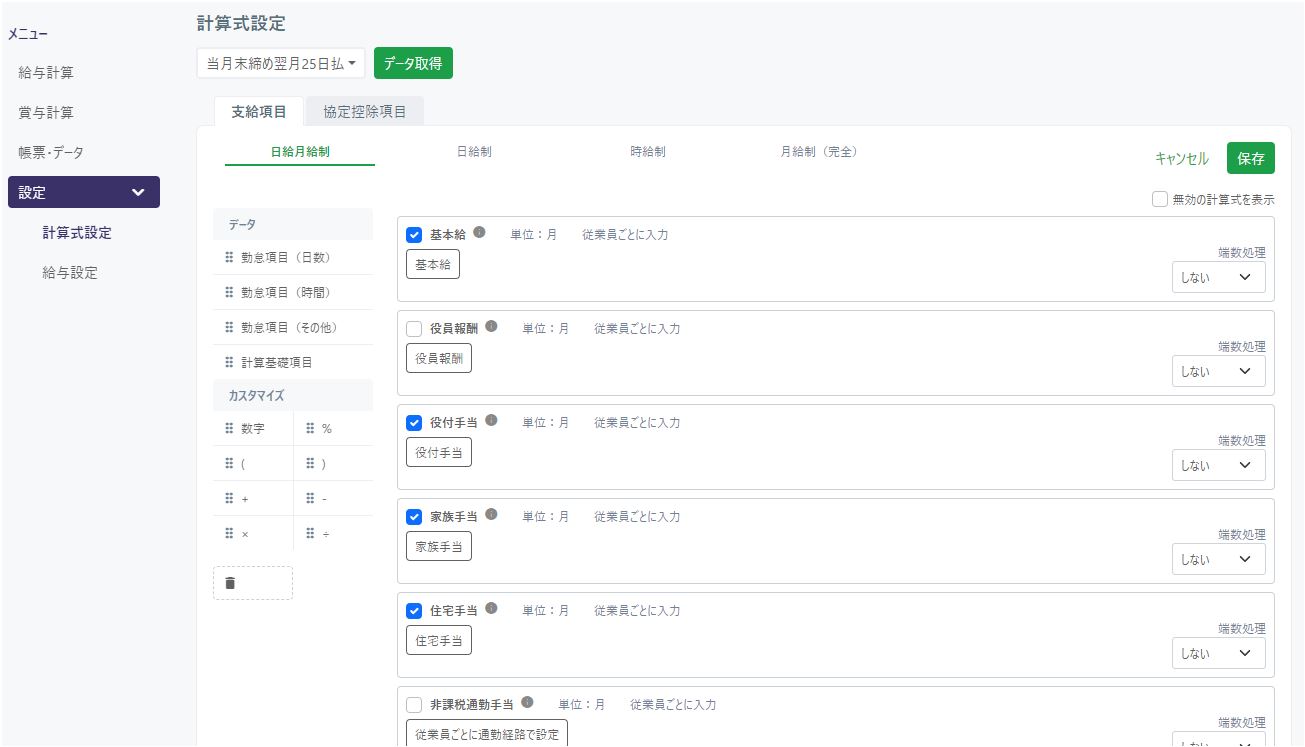Open the 端数処理 dropdown for 基本給
Viewport: 1305px width, 747px height.
click(x=1218, y=277)
